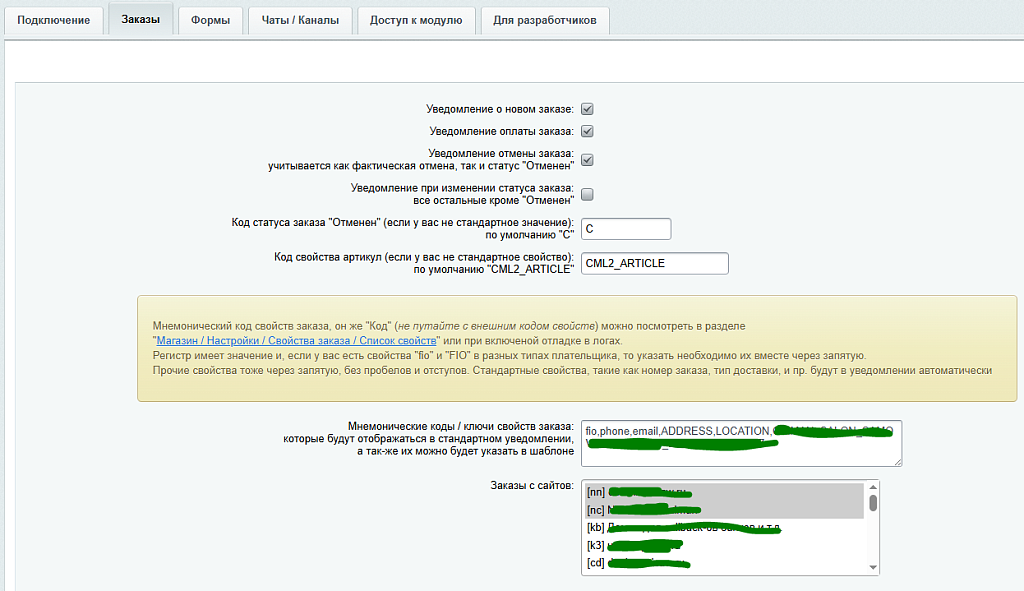Click sites list scroll up arrow

pos(873,487)
